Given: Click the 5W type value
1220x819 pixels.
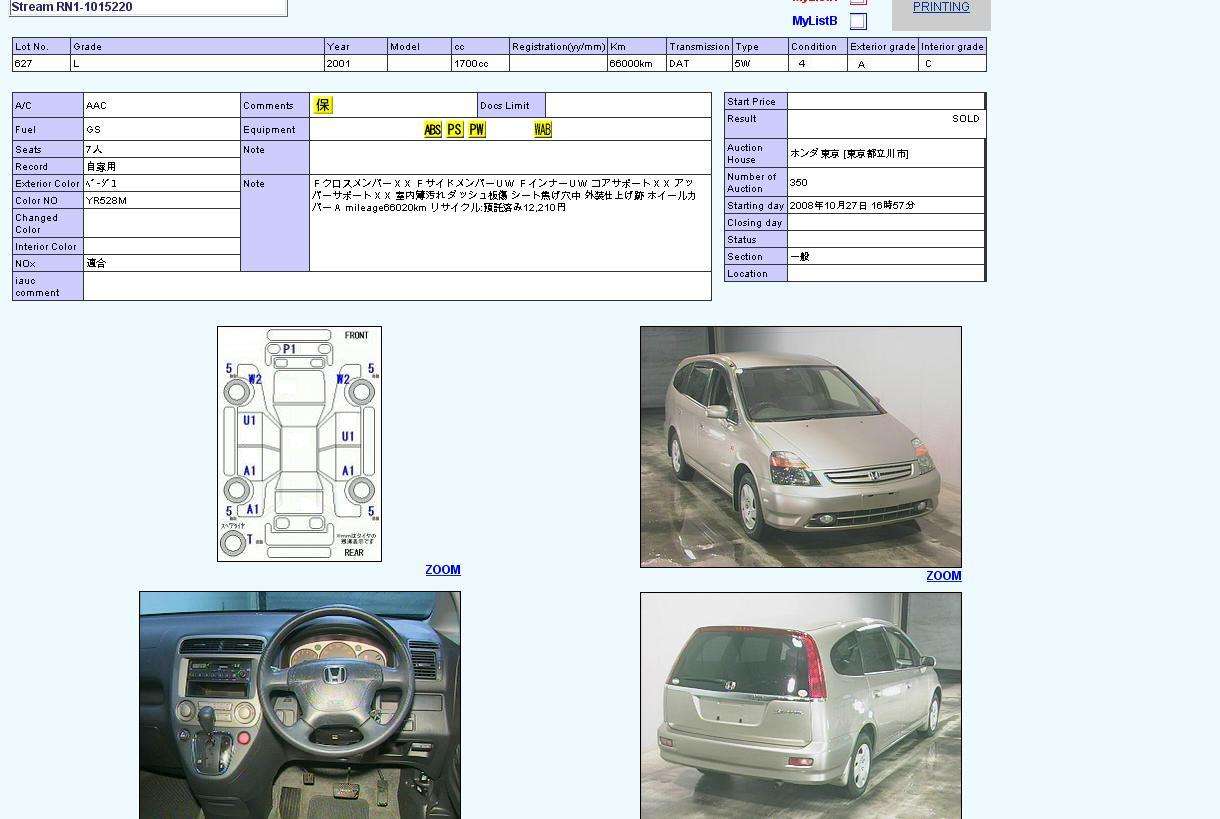Looking at the screenshot, I should [742, 63].
